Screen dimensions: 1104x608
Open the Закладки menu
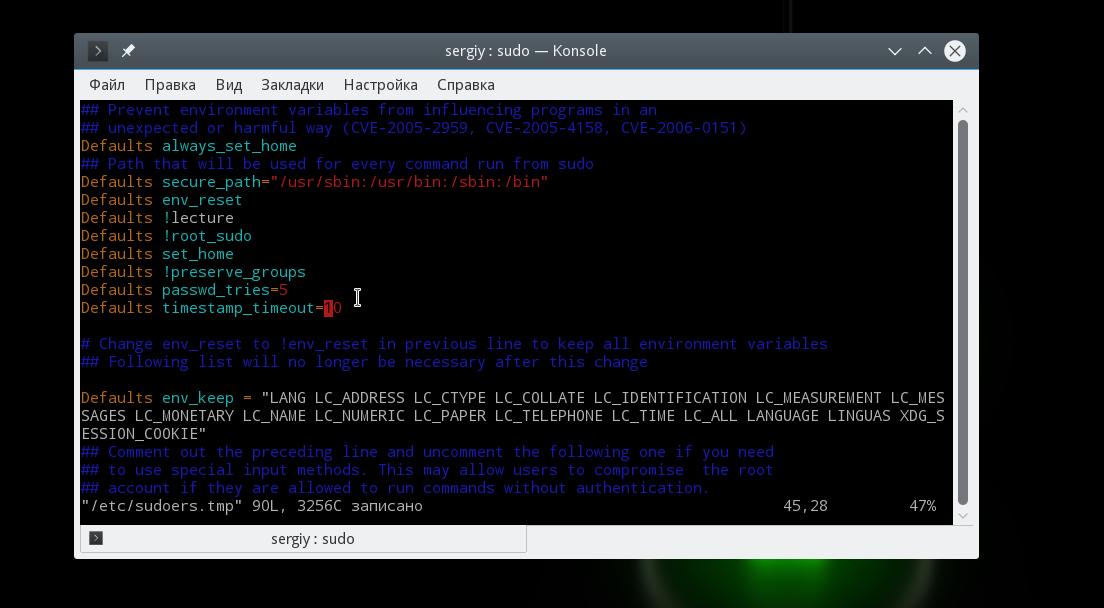pyautogui.click(x=292, y=85)
